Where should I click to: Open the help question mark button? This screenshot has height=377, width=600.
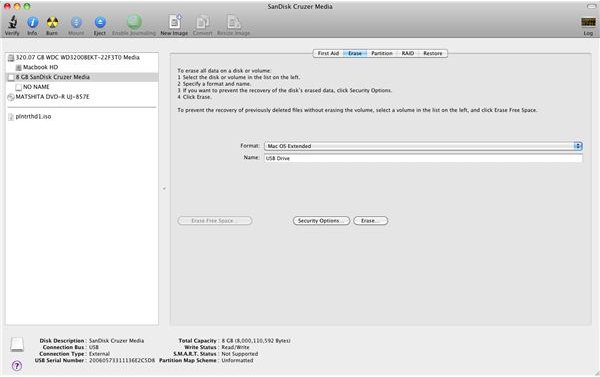point(17,366)
